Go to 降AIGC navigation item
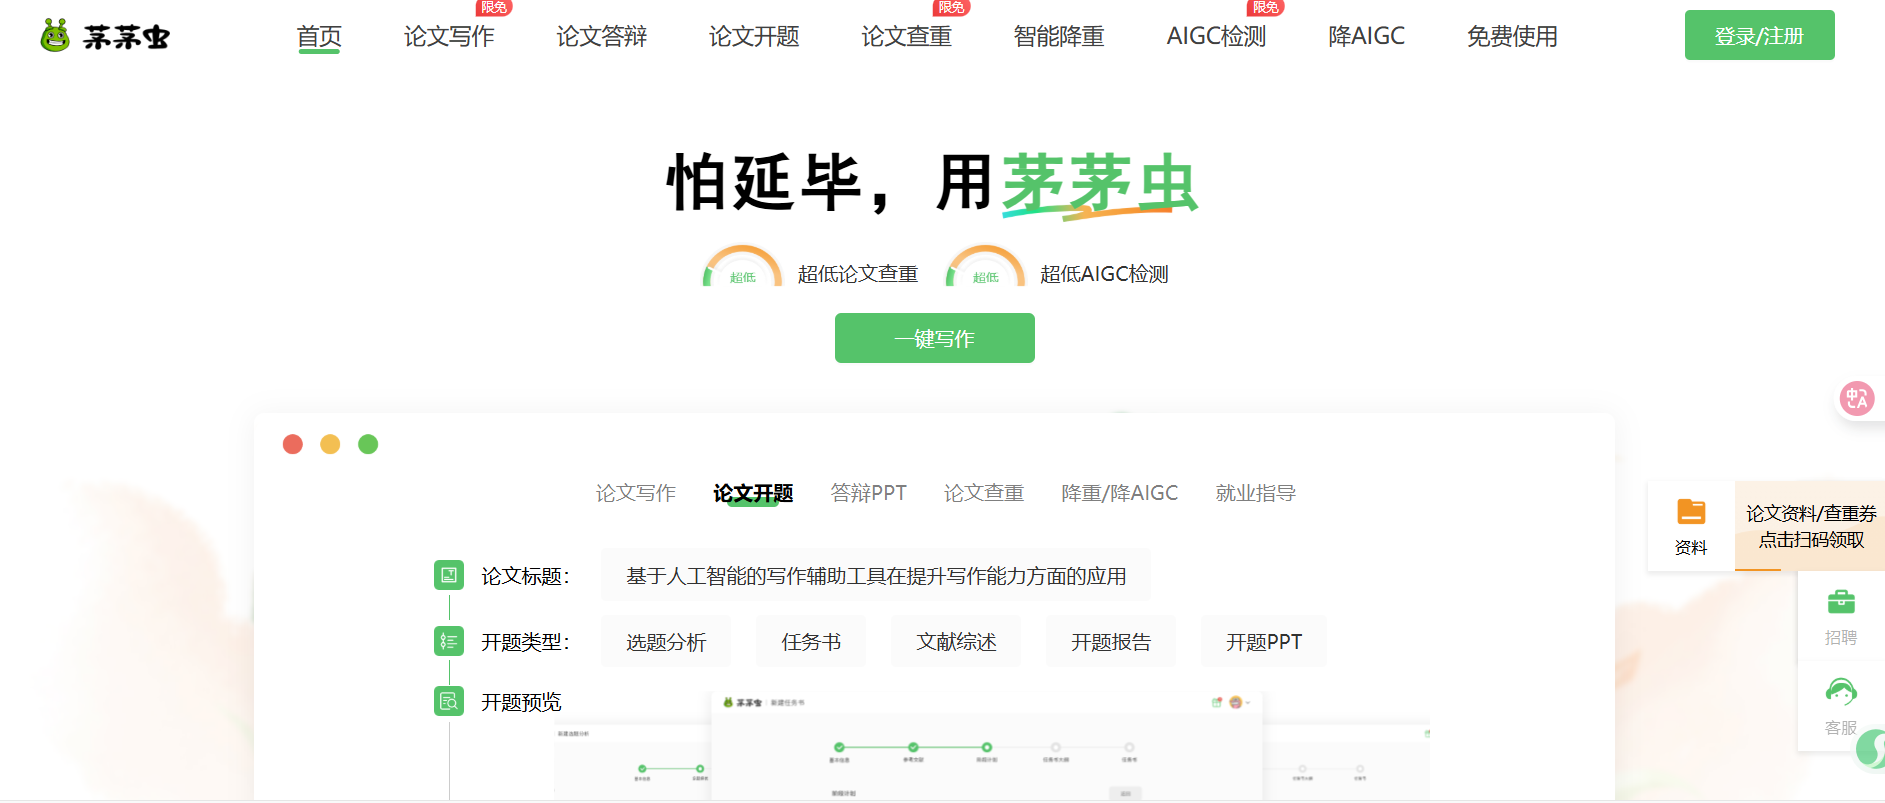1885x803 pixels. coord(1366,37)
